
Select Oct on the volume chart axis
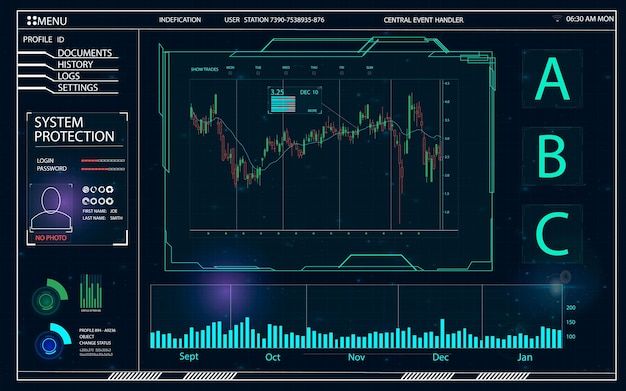(273, 357)
